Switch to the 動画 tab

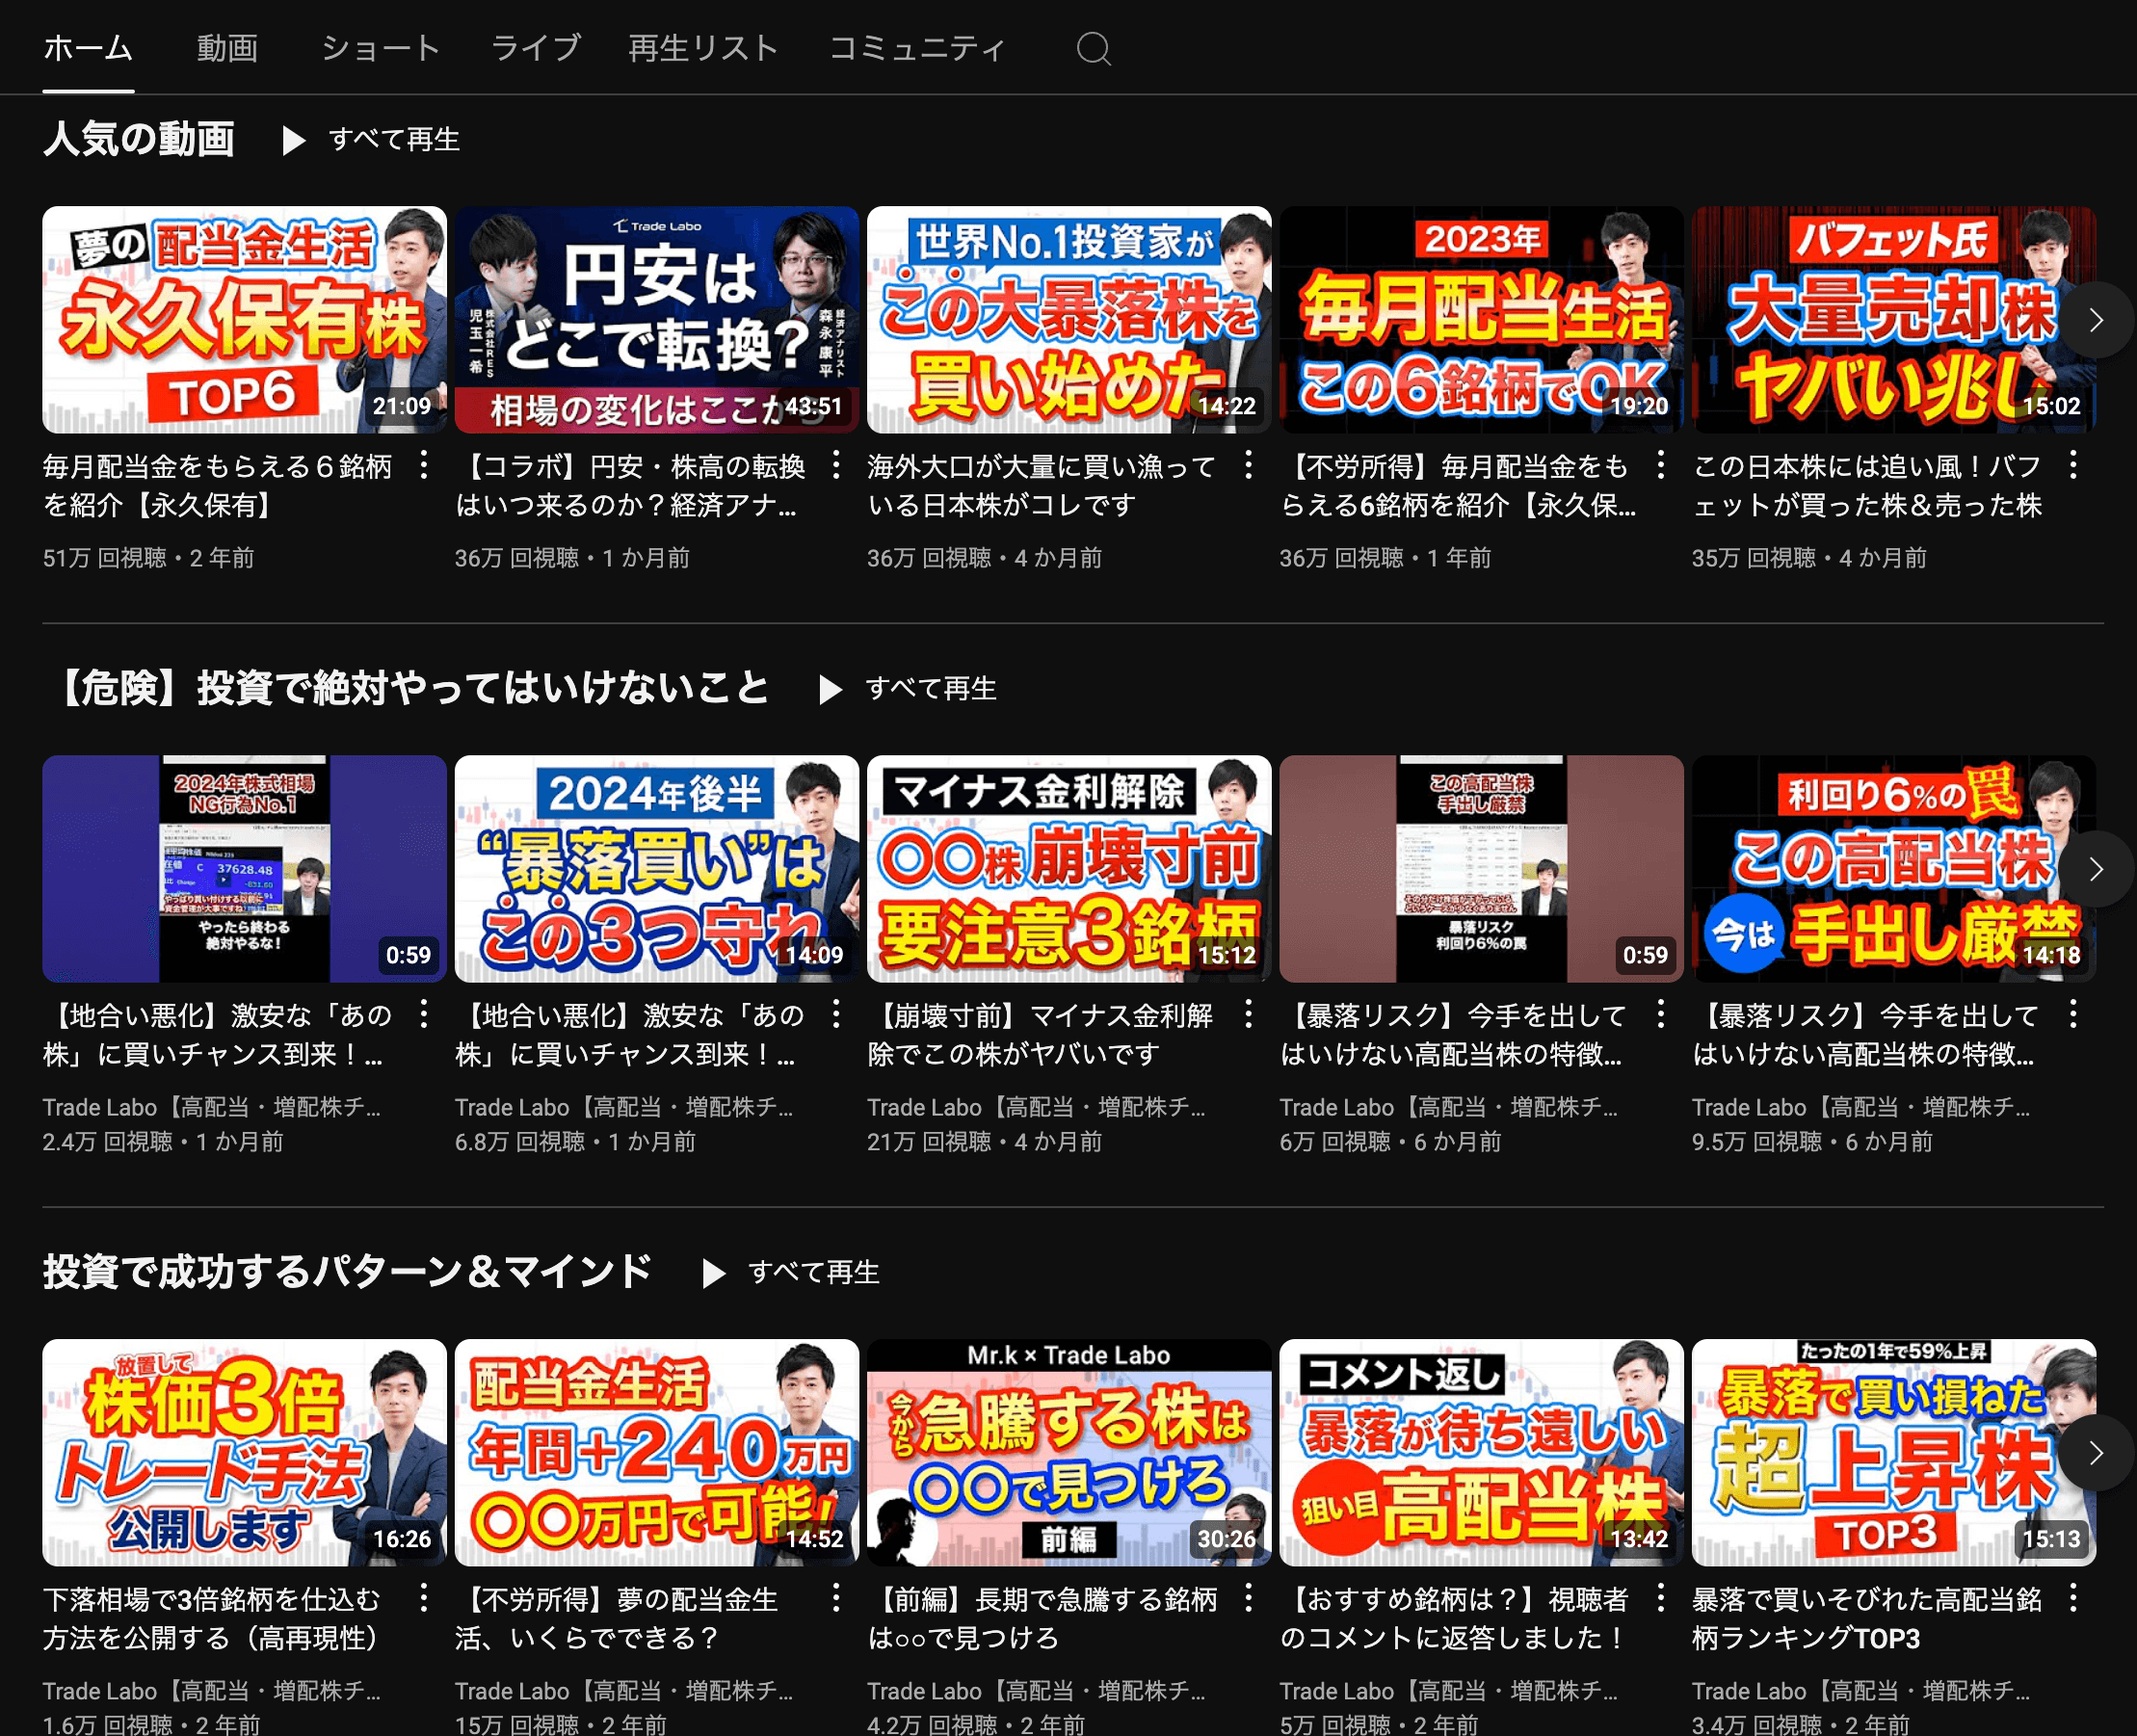click(x=228, y=48)
